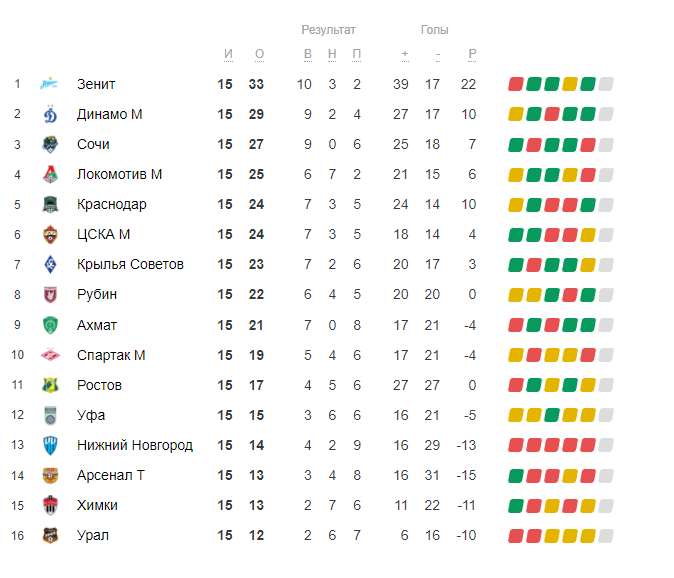Screen dimensions: 674x578
Task: Sort table by В wins column
Action: (x=308, y=54)
